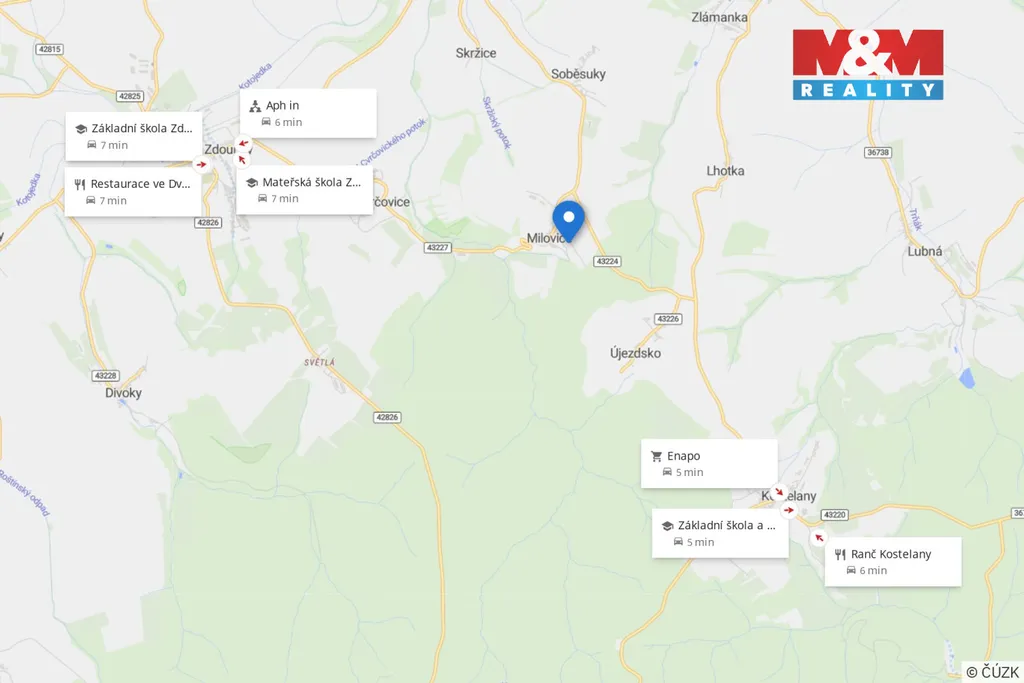1024x683 pixels.
Task: Click the blue location pin at Milovice
Action: (568, 221)
